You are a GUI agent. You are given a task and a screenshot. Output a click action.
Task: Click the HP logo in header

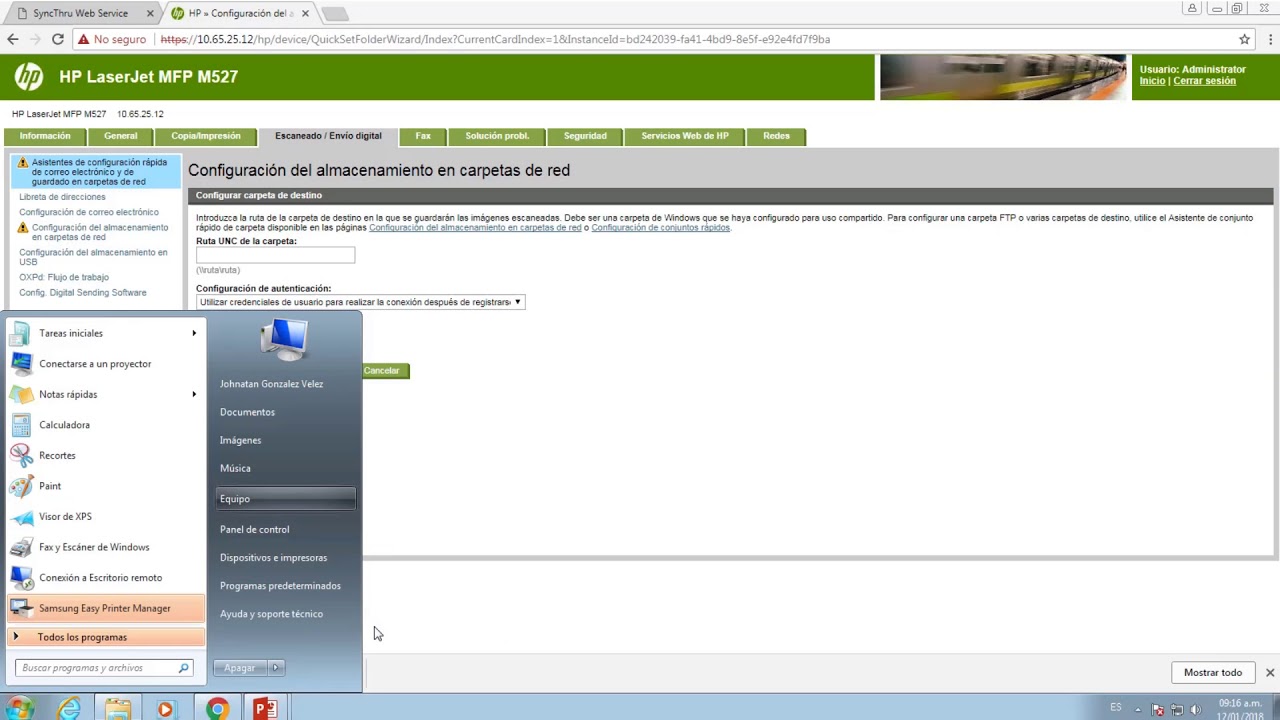point(29,77)
